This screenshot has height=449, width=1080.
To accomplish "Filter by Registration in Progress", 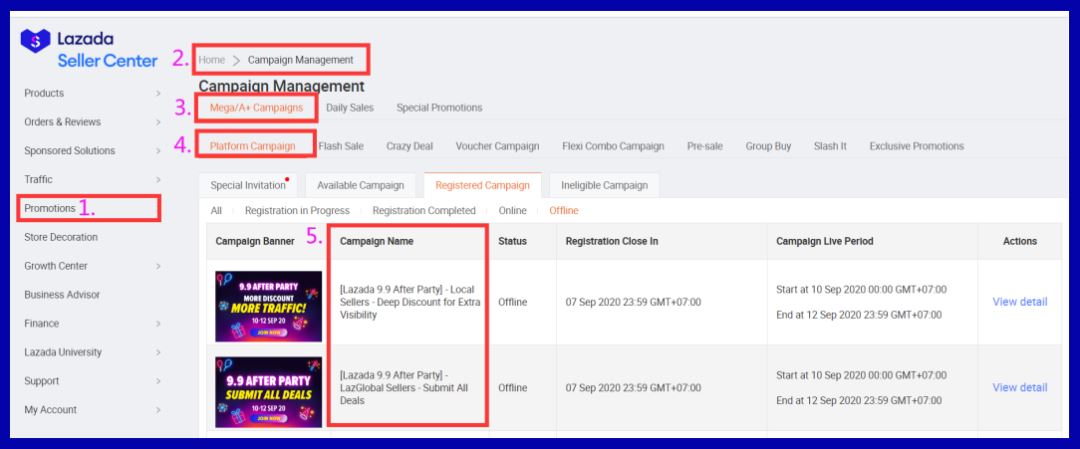I will pos(297,211).
